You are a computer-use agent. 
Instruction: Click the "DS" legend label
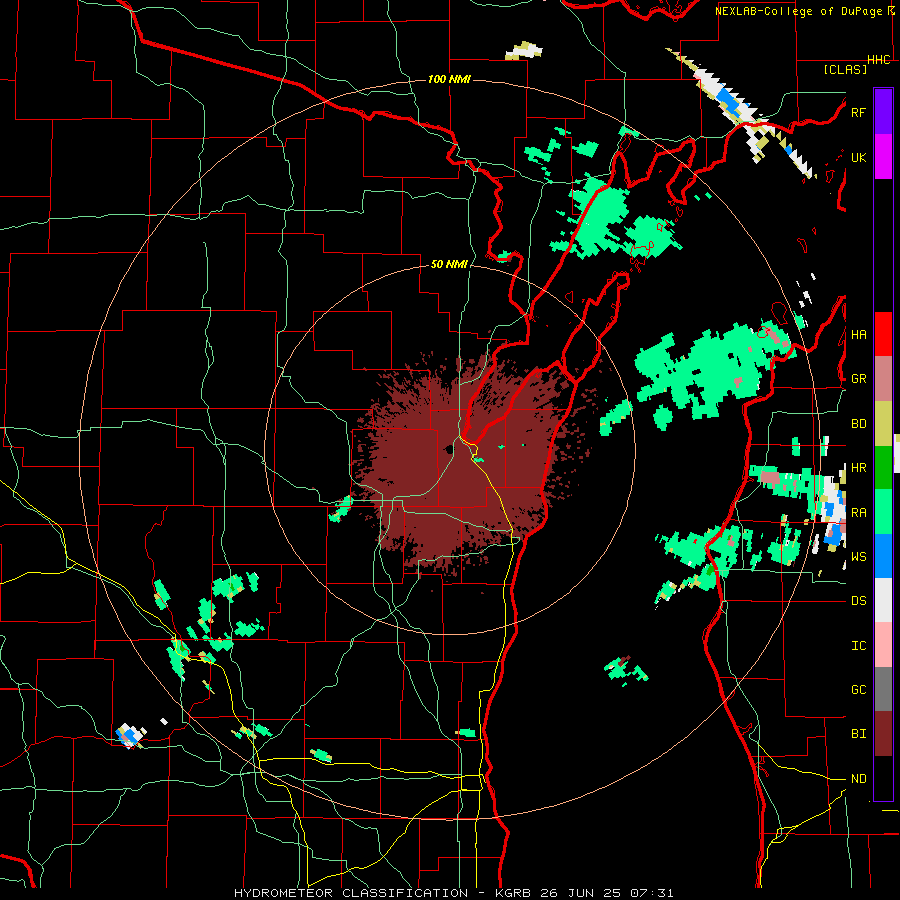[x=858, y=600]
